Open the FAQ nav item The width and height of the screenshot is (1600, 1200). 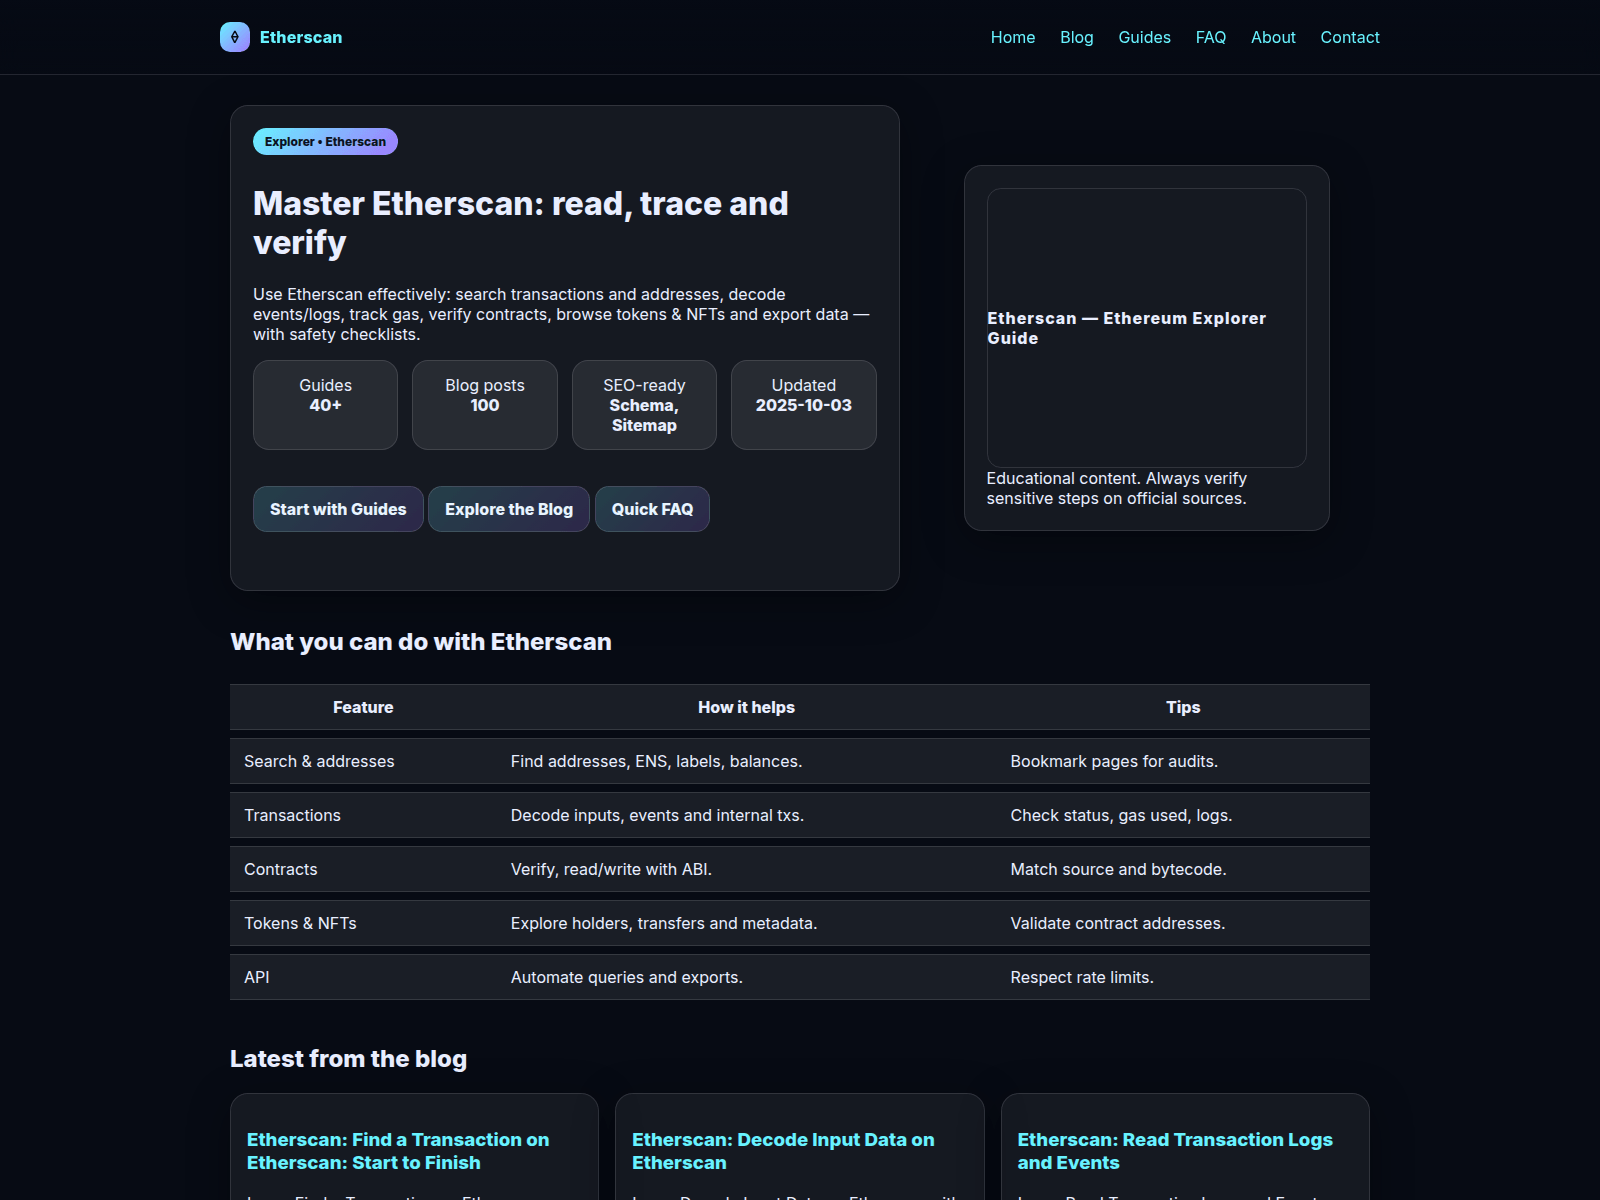(1211, 37)
